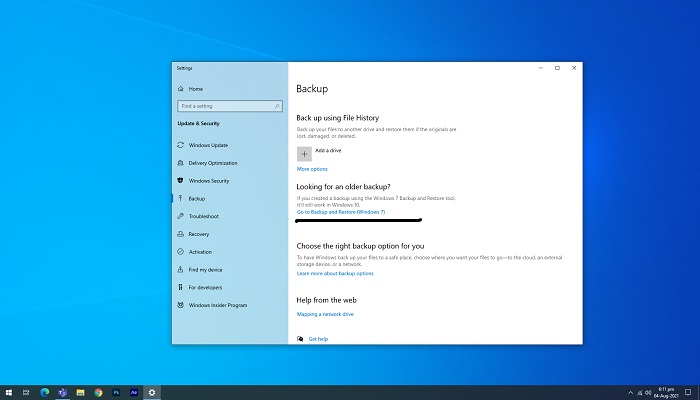Screen dimensions: 700x400
Task: Click the Settings gear in the taskbar
Action: pos(152,393)
